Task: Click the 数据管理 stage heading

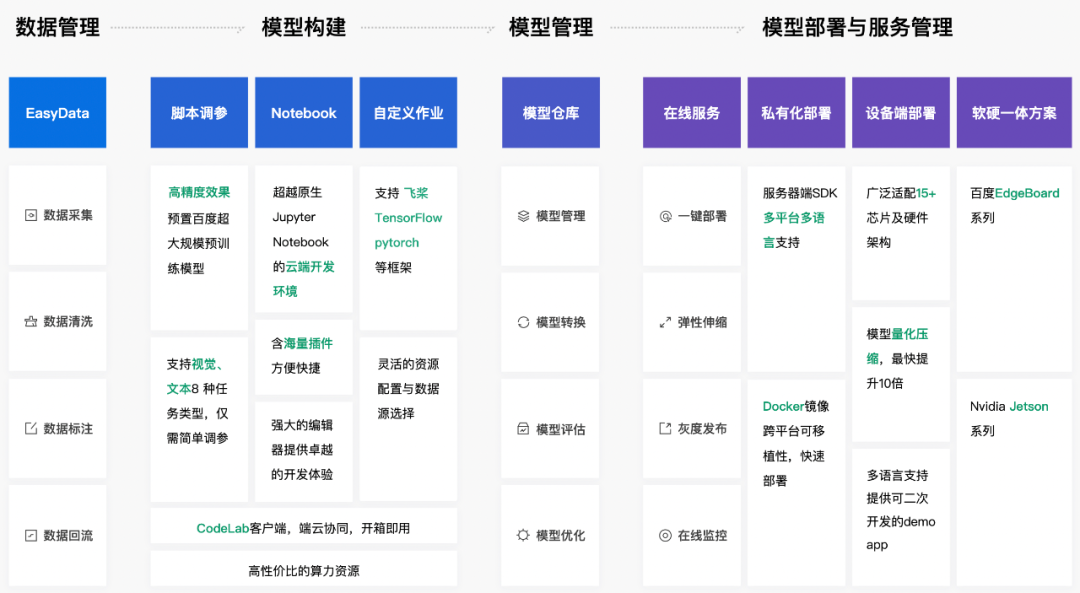Action: point(58,28)
